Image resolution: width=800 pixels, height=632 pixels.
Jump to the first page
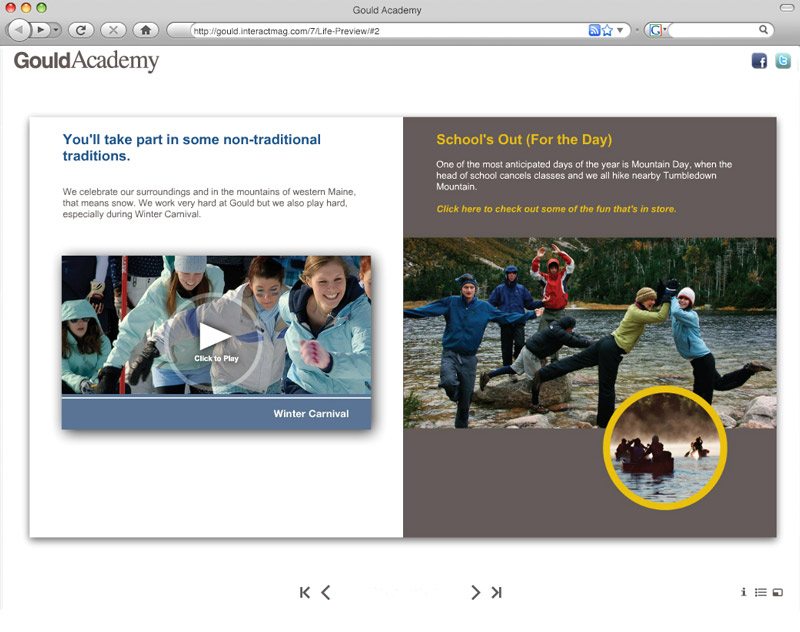click(x=305, y=592)
